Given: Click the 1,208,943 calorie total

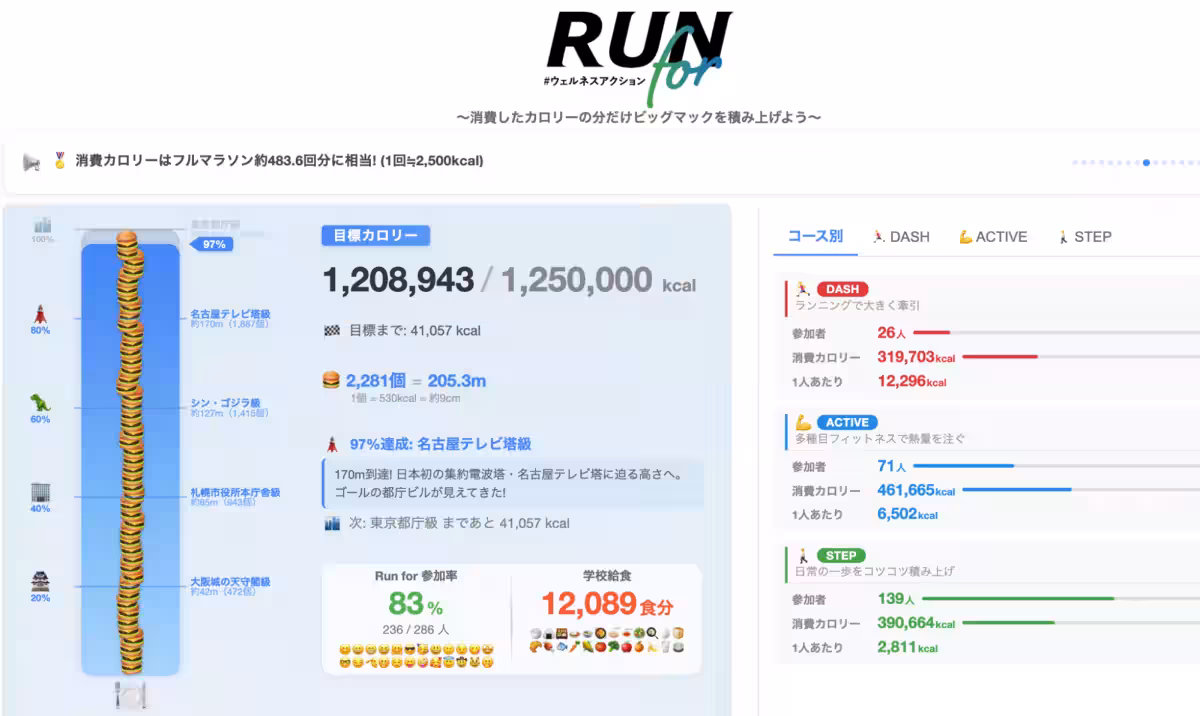Looking at the screenshot, I should coord(398,280).
